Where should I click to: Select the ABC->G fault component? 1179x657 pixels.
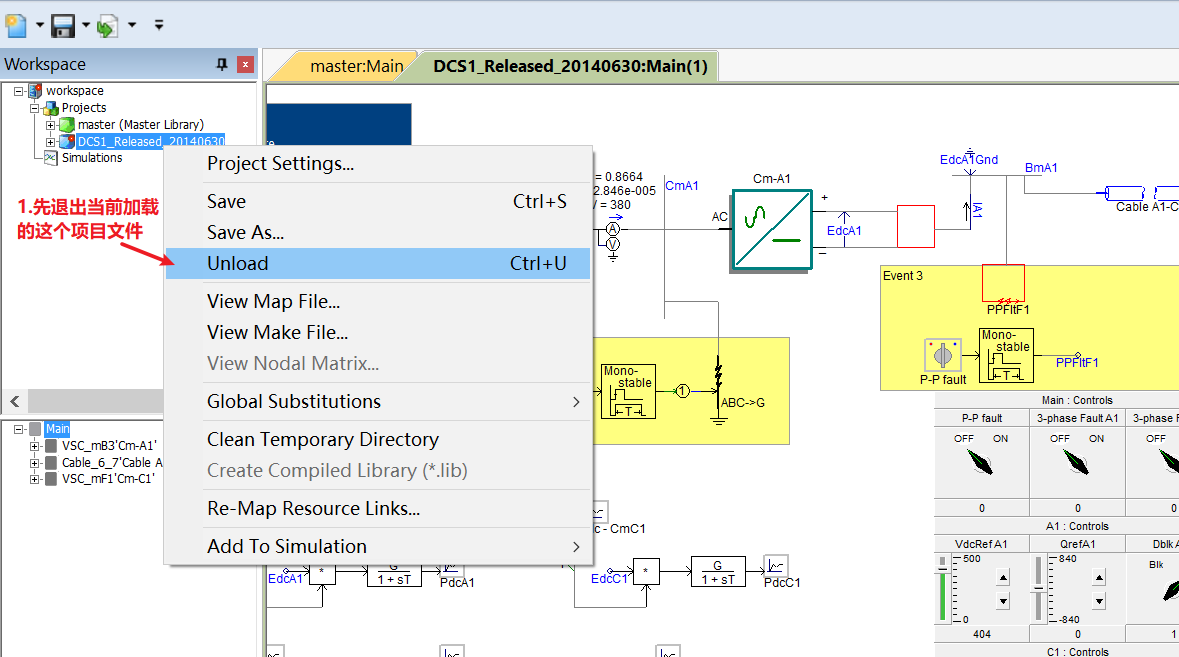pyautogui.click(x=720, y=389)
